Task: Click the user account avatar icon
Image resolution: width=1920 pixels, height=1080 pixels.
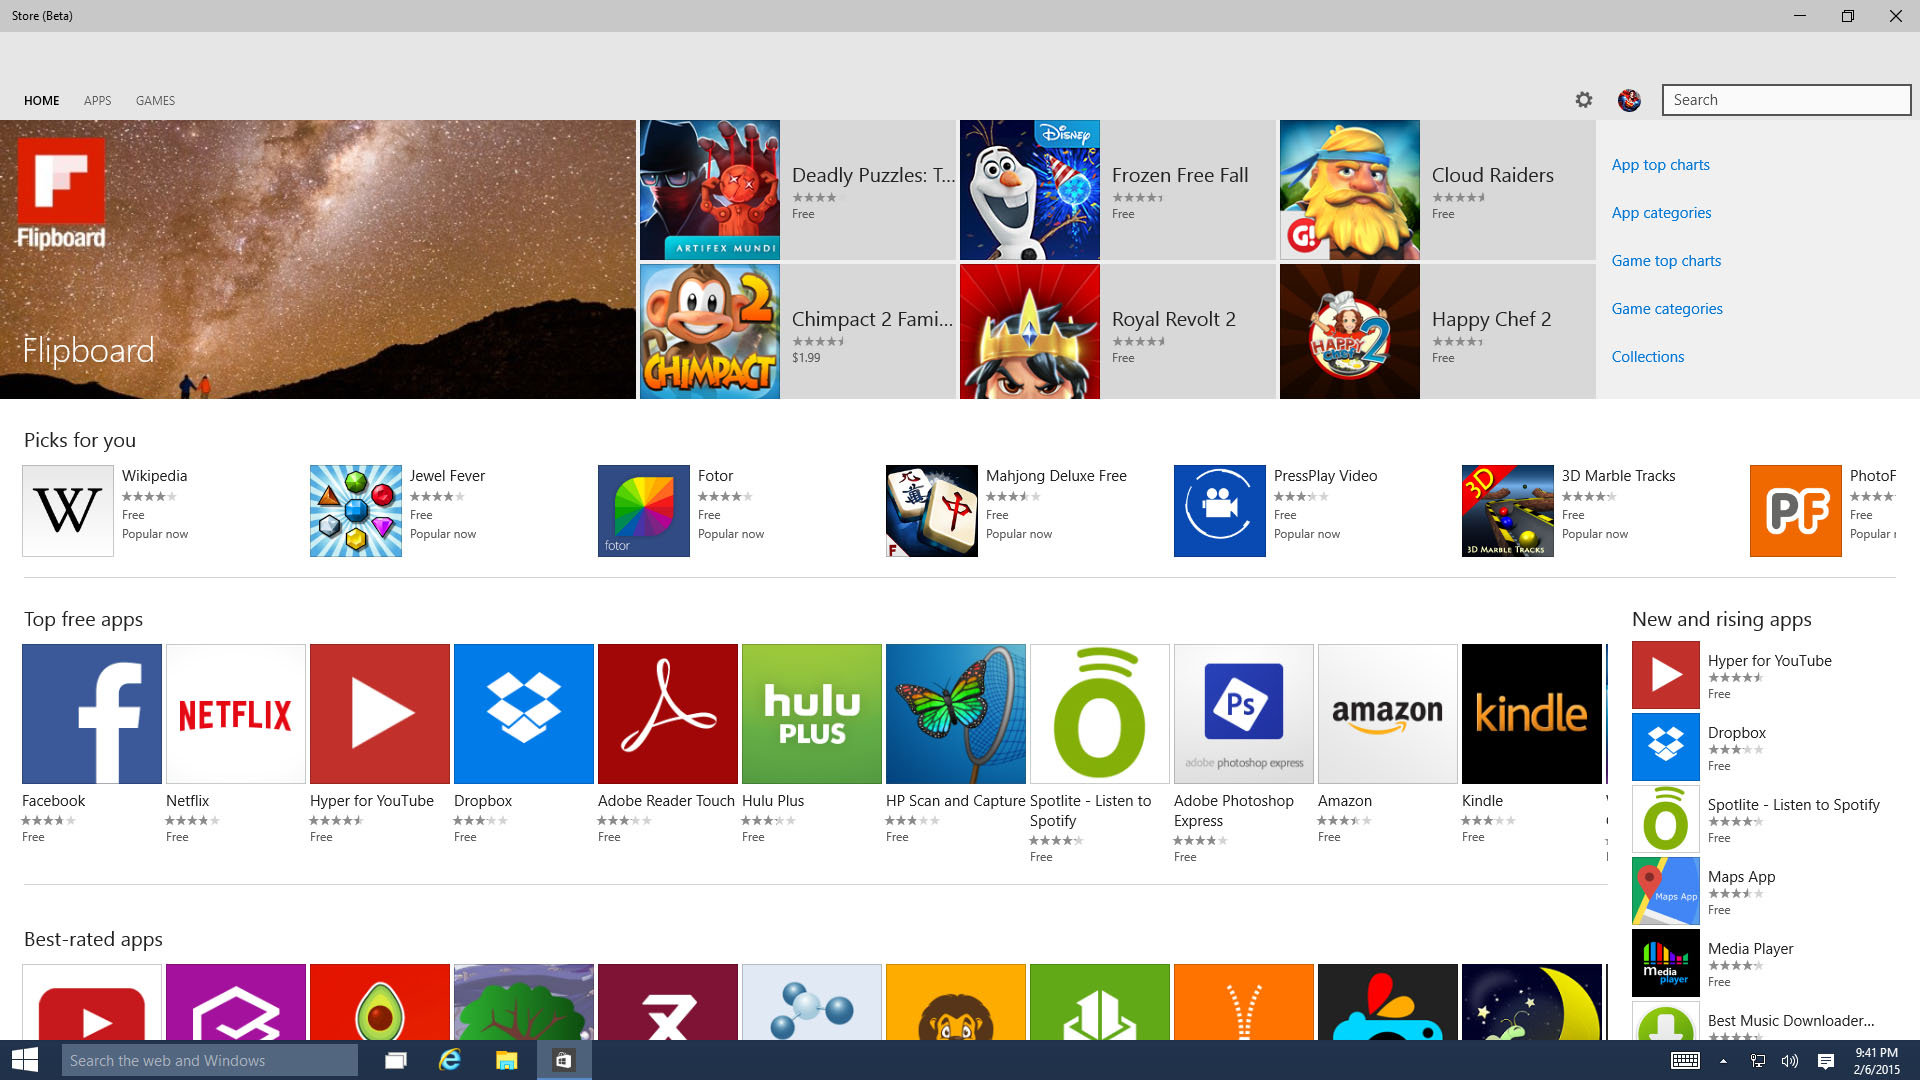Action: coord(1629,100)
